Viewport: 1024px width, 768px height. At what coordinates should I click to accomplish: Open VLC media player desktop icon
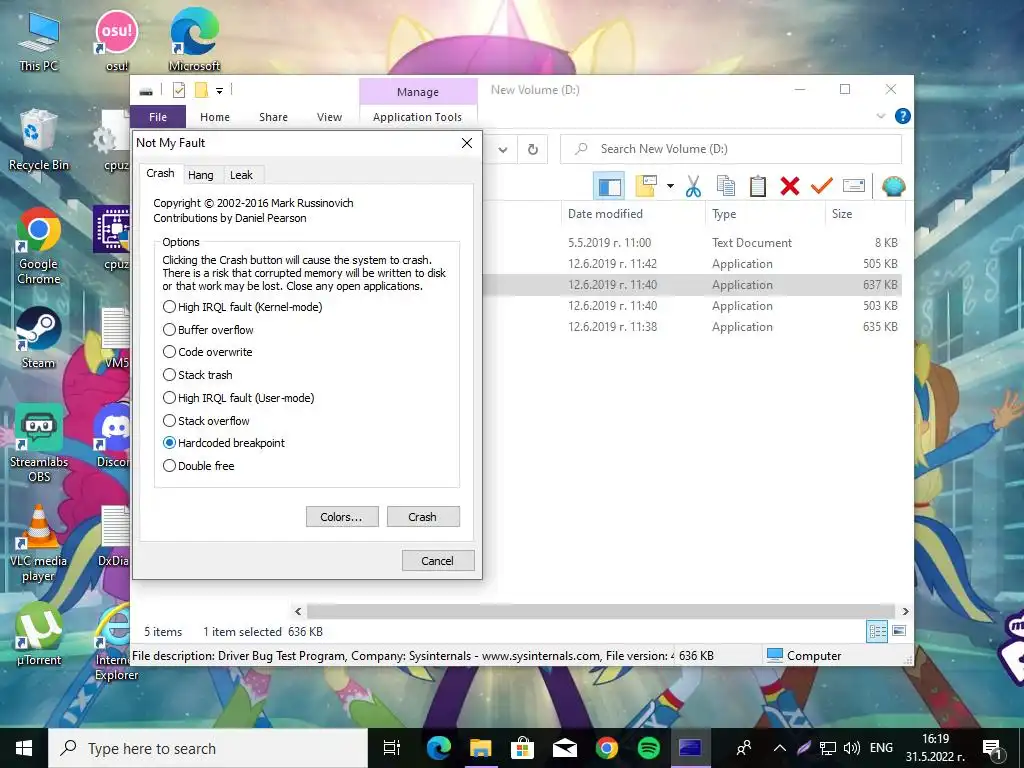click(39, 543)
